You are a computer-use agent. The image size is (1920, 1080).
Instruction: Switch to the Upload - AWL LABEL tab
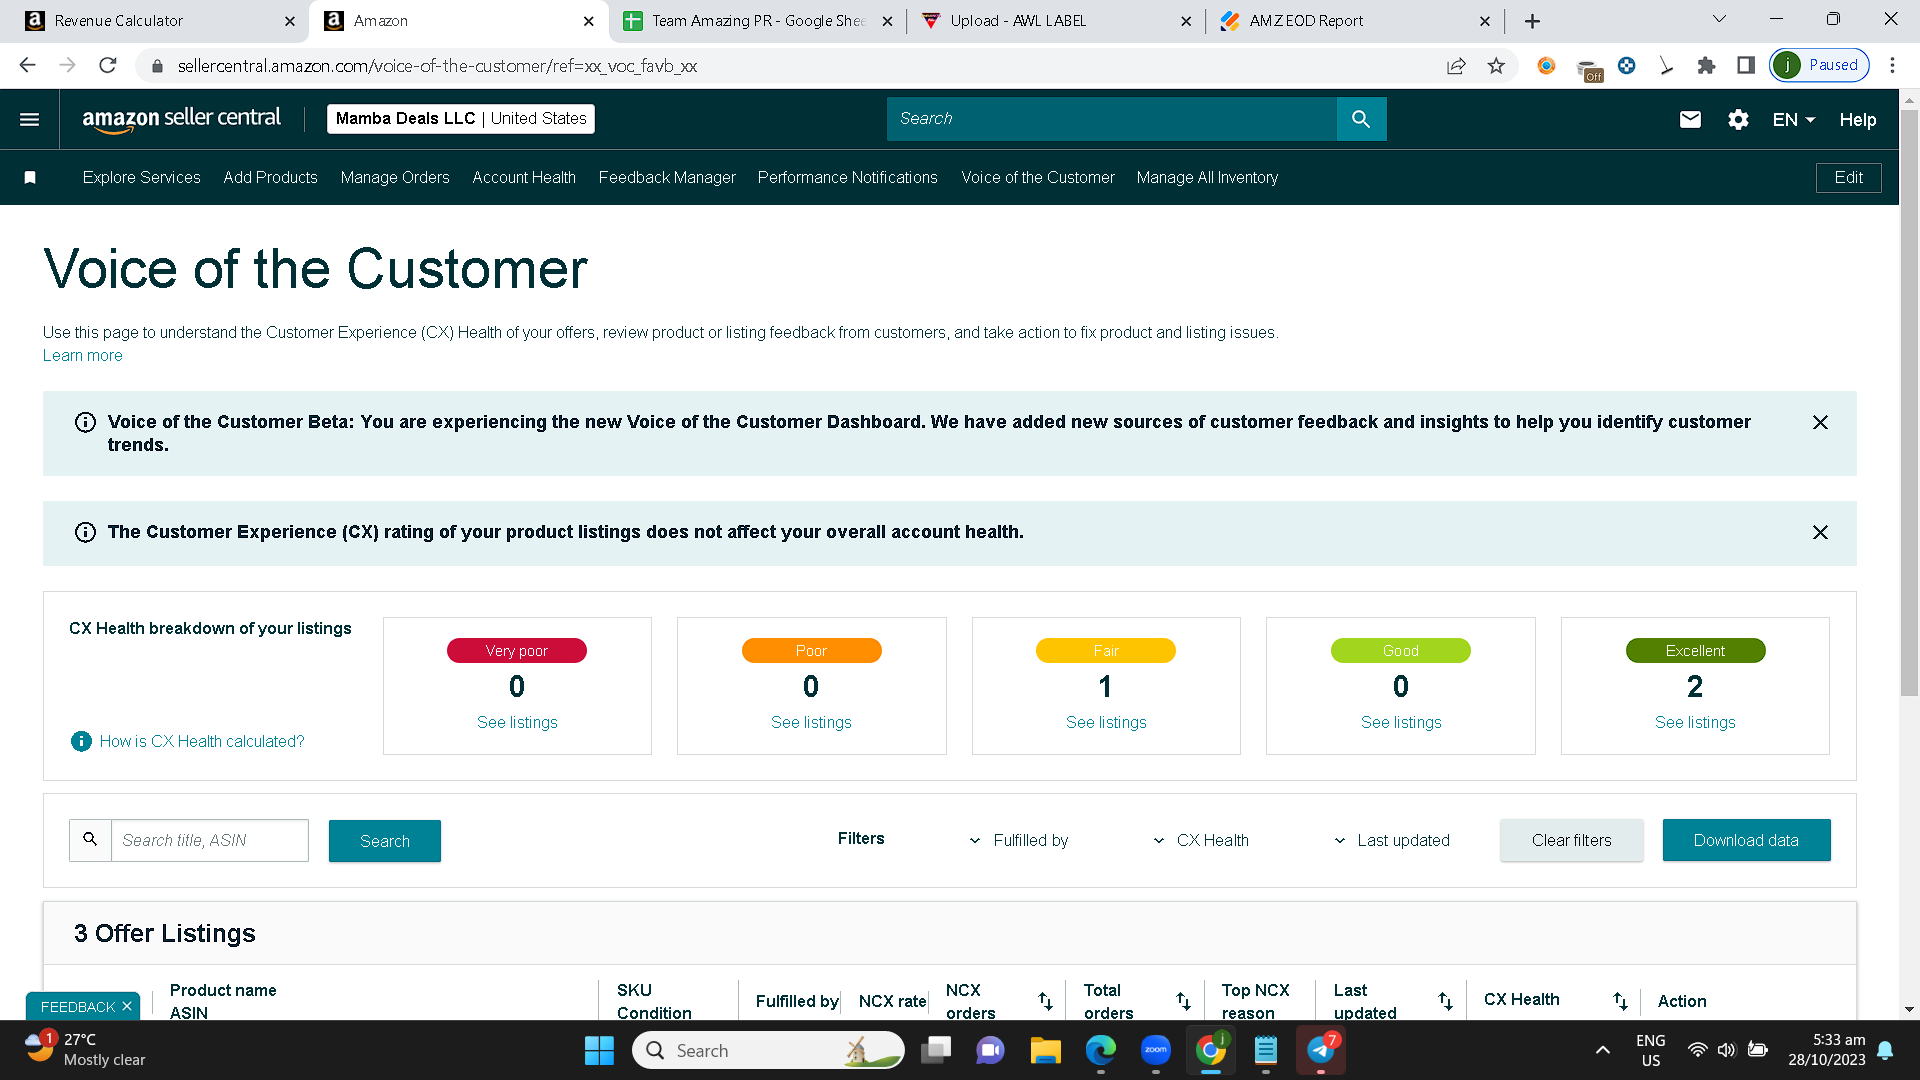[x=1056, y=21]
